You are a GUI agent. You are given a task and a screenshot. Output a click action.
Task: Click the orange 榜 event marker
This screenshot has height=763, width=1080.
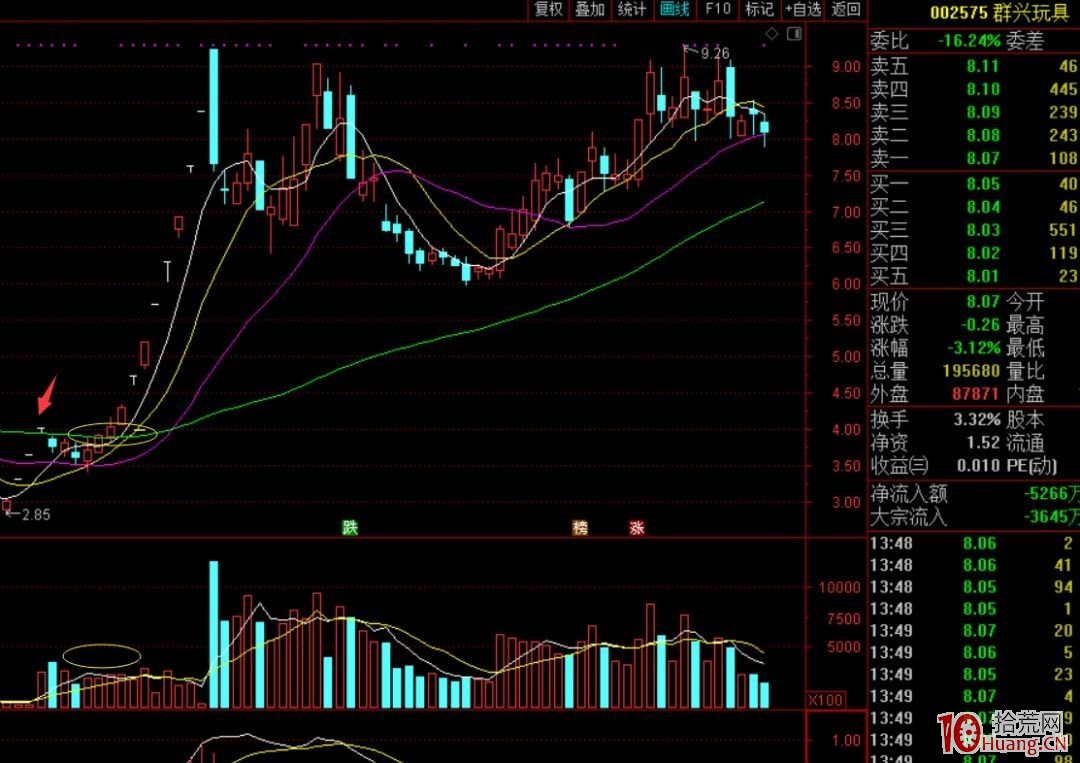581,528
